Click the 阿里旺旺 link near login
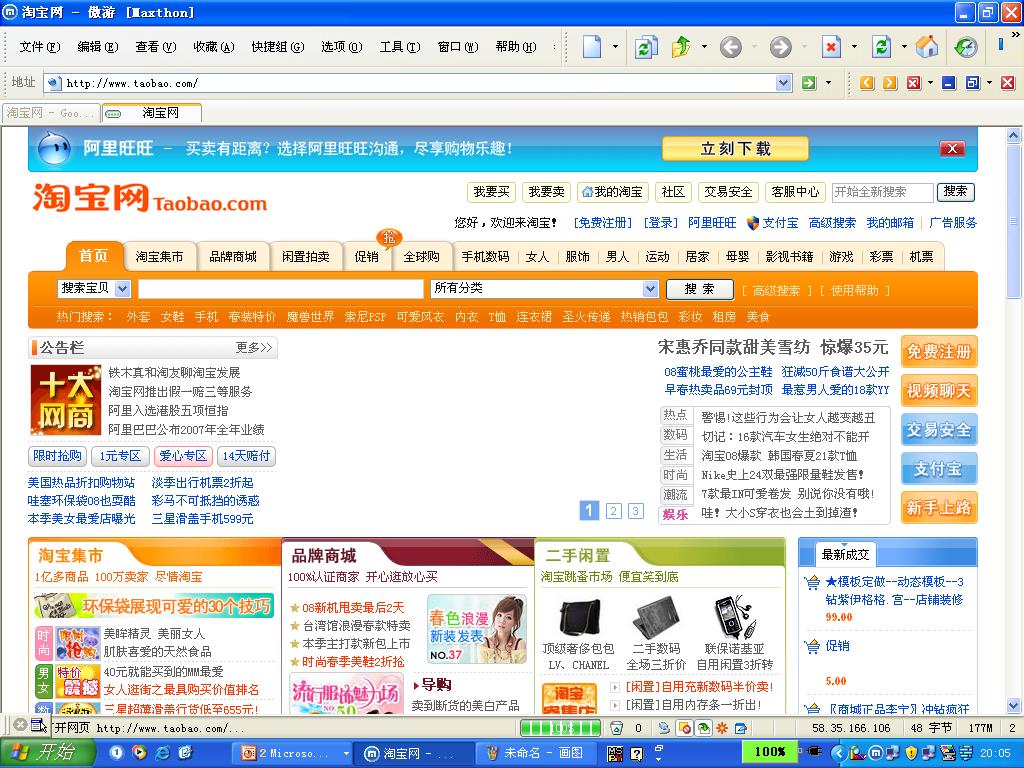This screenshot has height=768, width=1024. (712, 223)
